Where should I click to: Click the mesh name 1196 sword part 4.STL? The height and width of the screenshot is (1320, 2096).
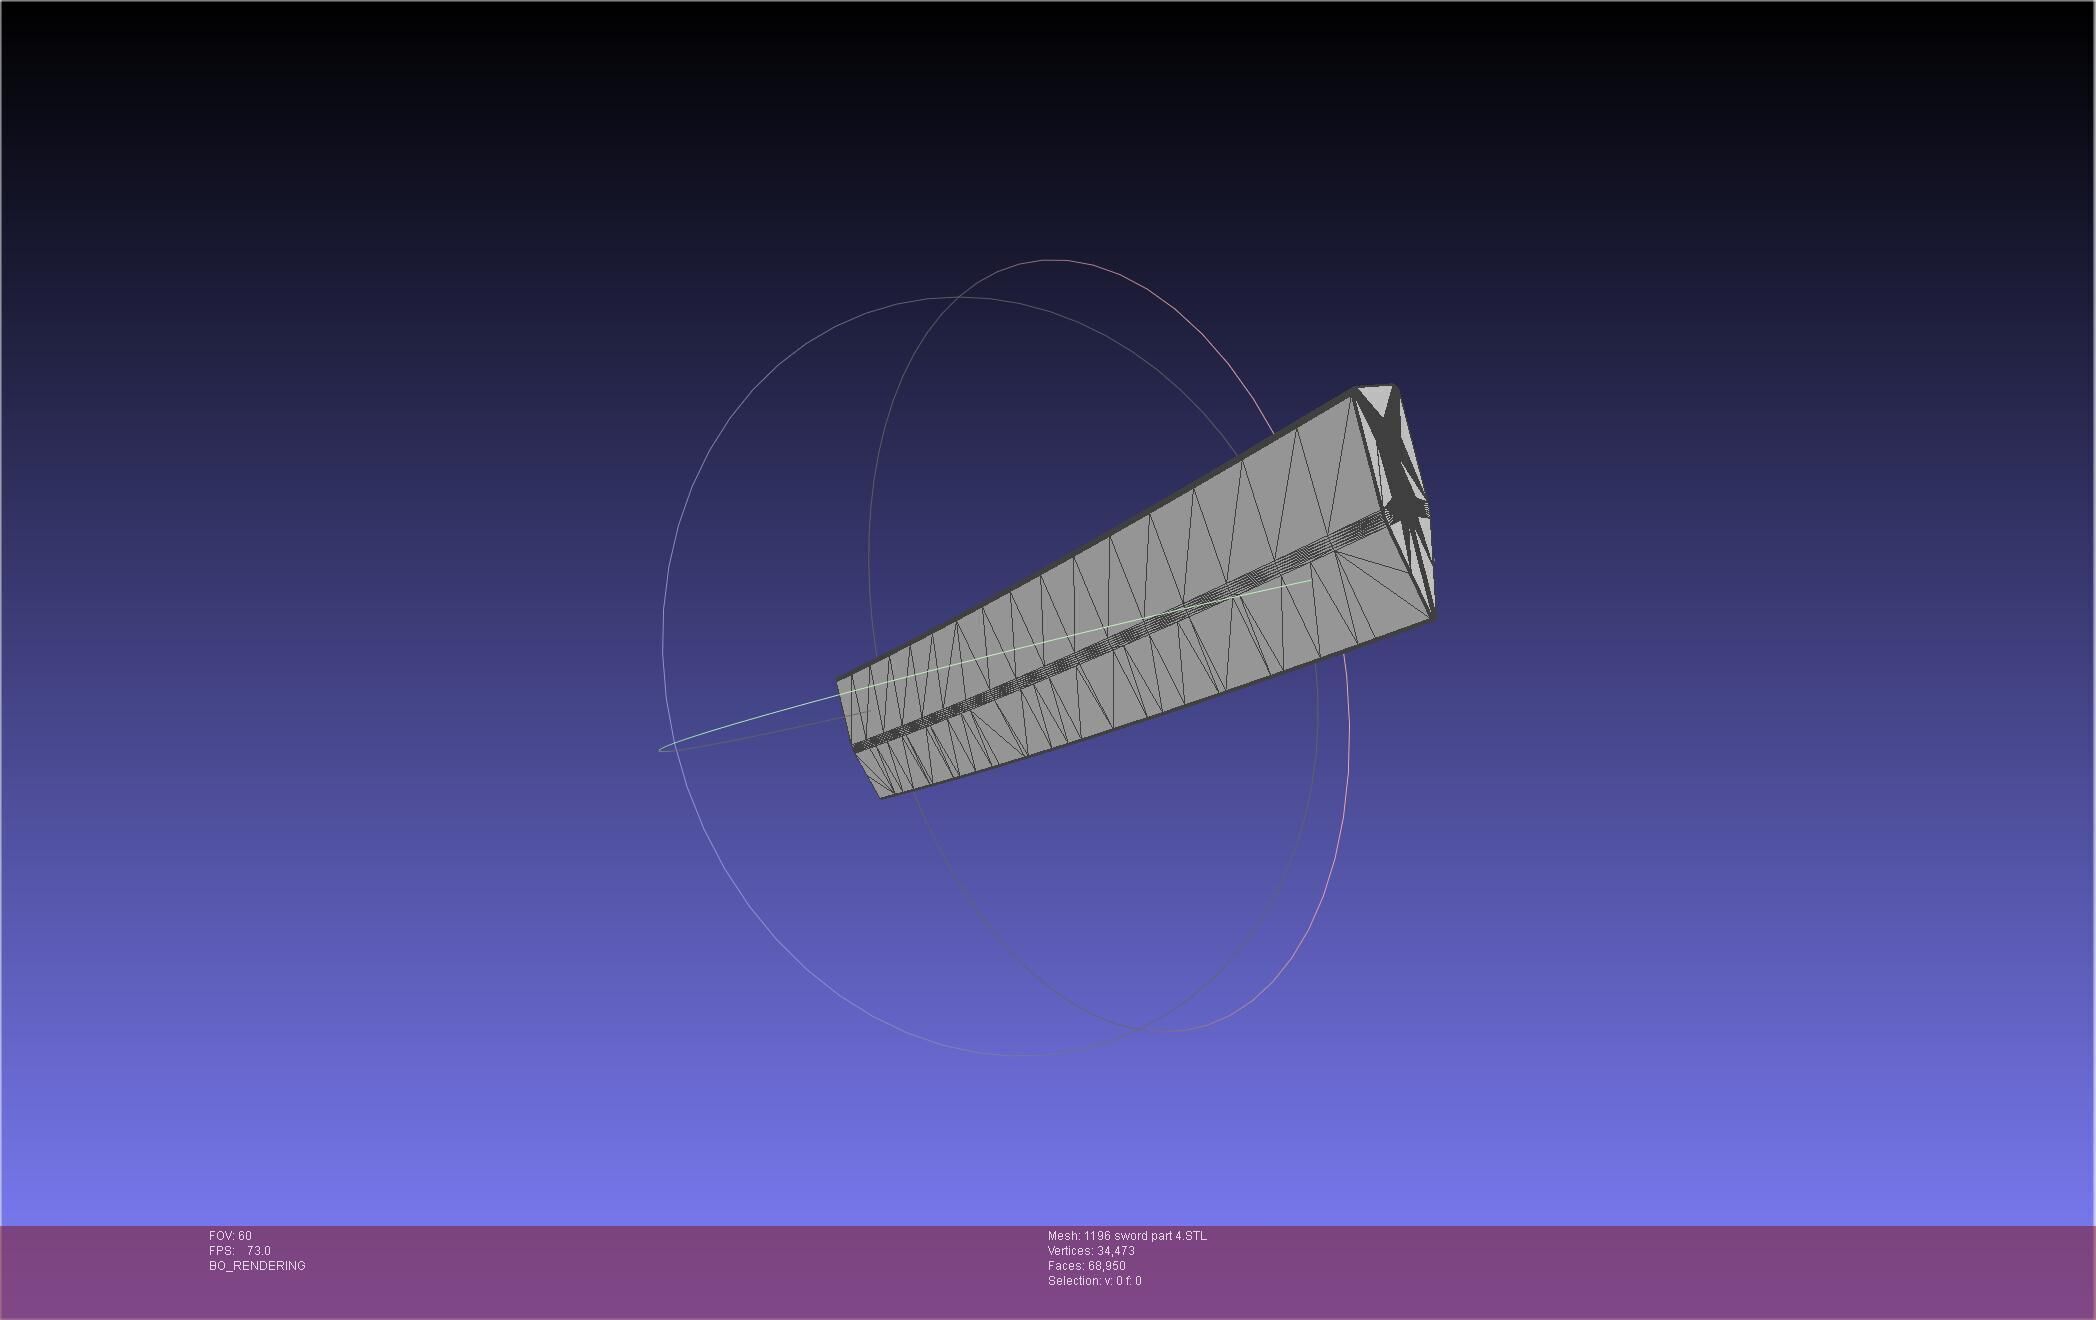point(1127,1236)
